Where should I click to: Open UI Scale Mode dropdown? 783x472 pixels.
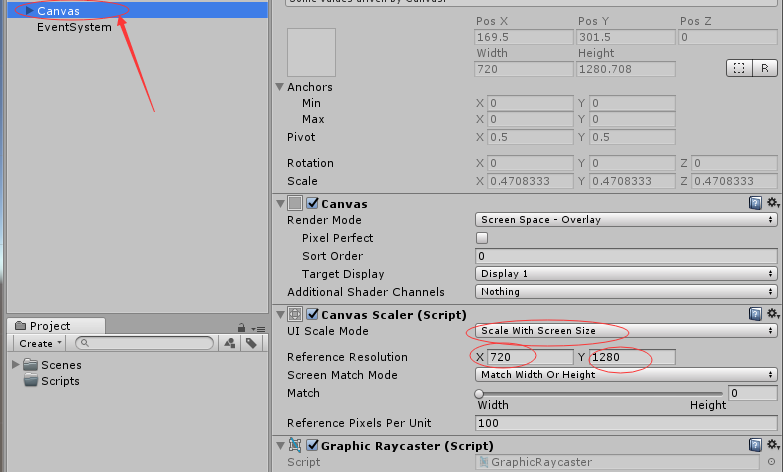(x=626, y=331)
